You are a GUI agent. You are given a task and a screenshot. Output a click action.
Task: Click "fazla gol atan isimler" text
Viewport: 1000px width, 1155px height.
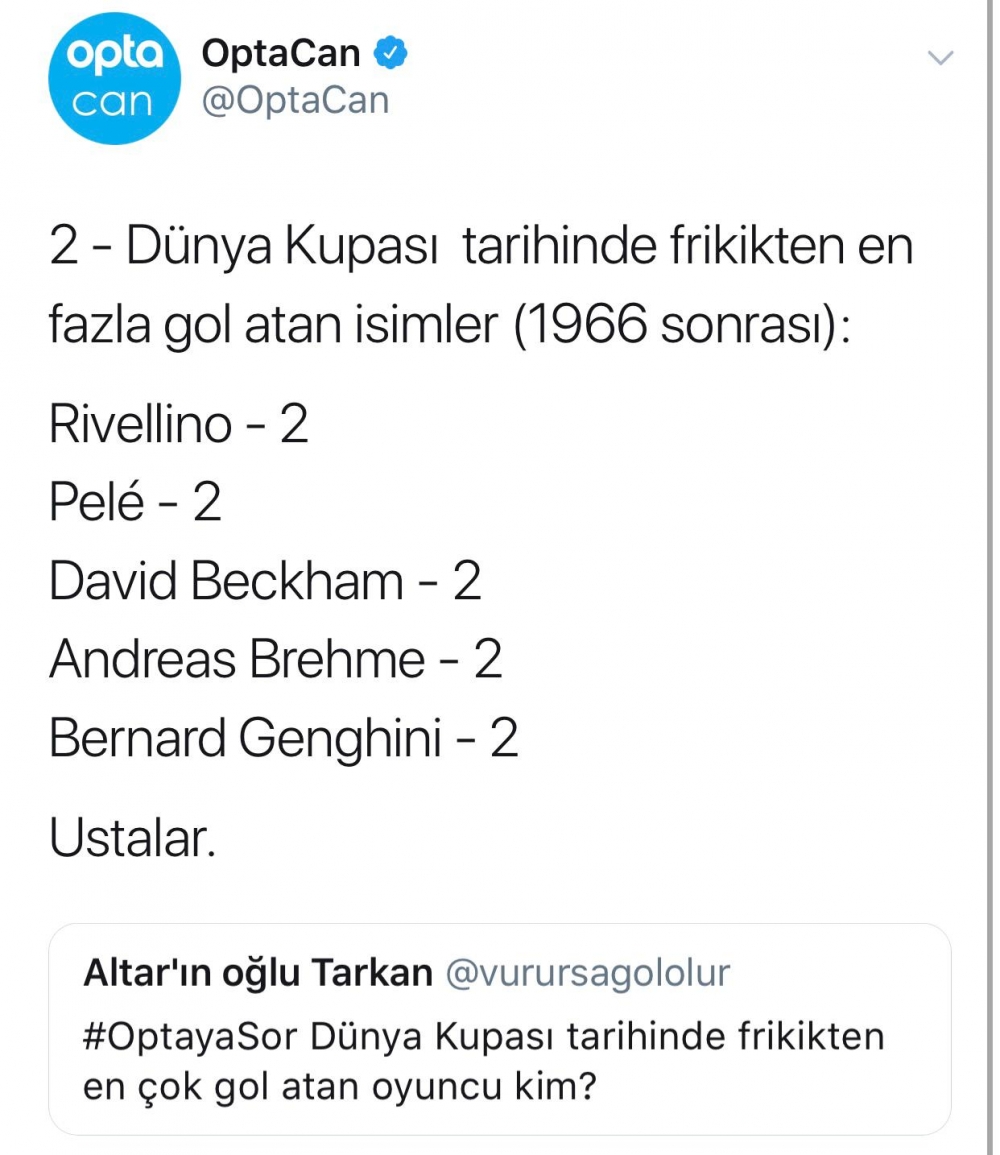pyautogui.click(x=272, y=326)
